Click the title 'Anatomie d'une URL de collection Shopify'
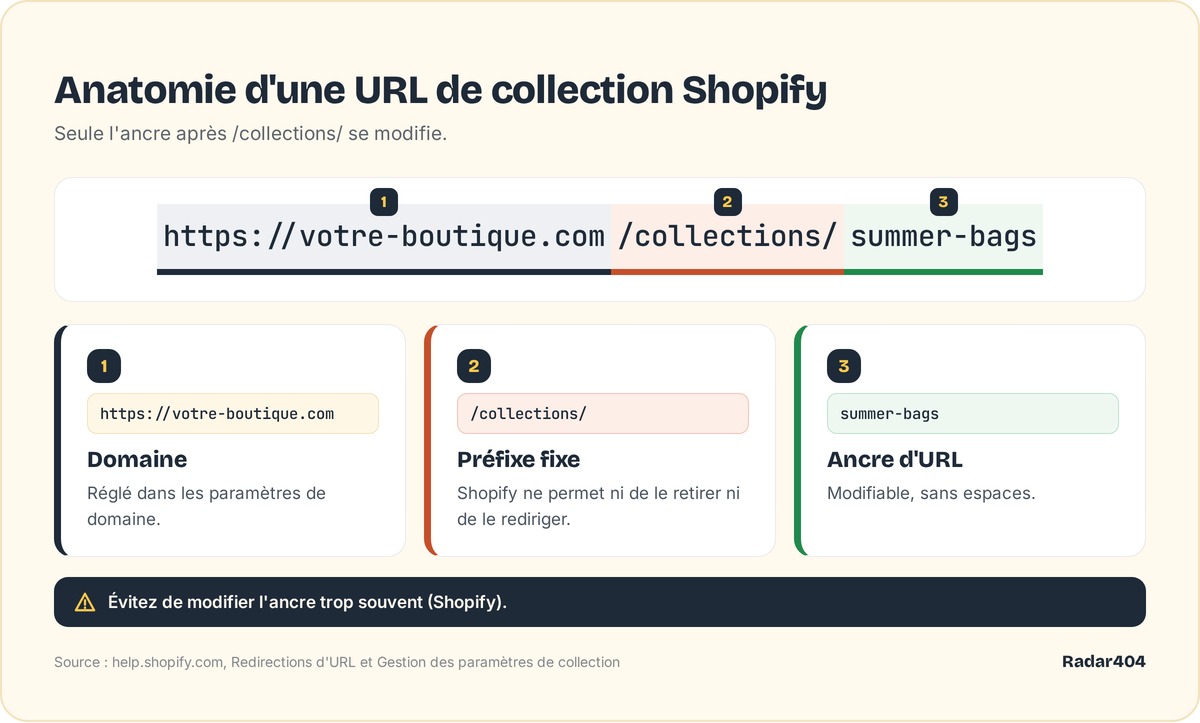The width and height of the screenshot is (1200, 723). coord(440,91)
